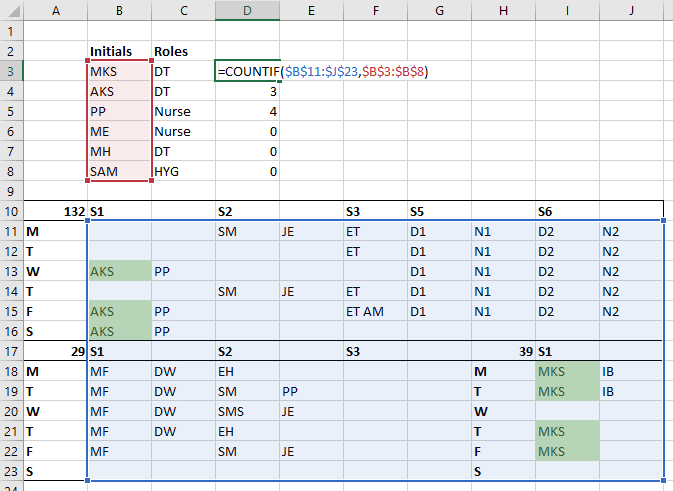The width and height of the screenshot is (673, 491).
Task: Select column G header
Action: (440, 10)
